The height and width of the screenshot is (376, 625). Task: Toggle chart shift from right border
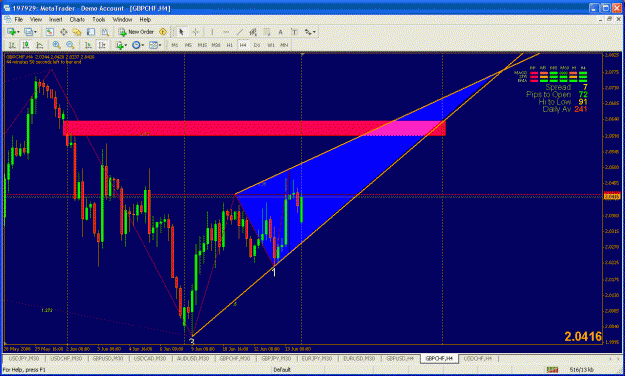pos(102,45)
